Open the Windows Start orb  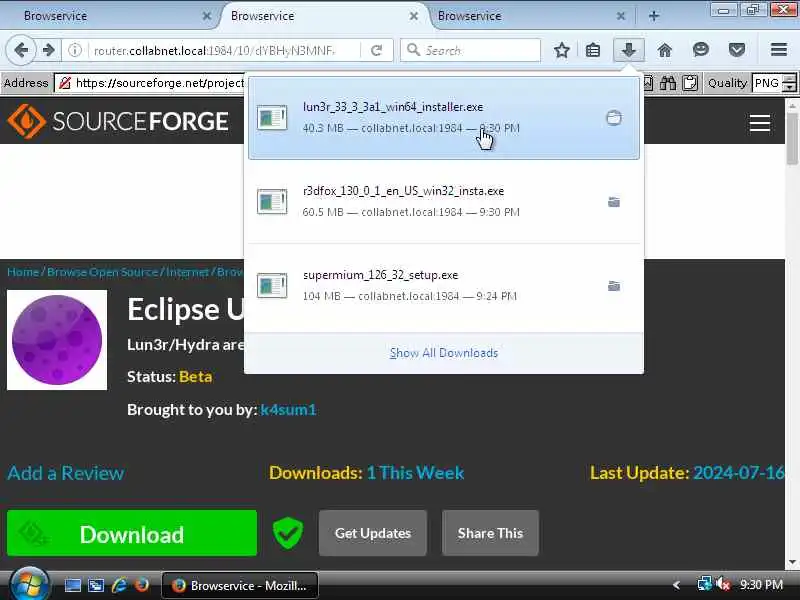(29, 585)
